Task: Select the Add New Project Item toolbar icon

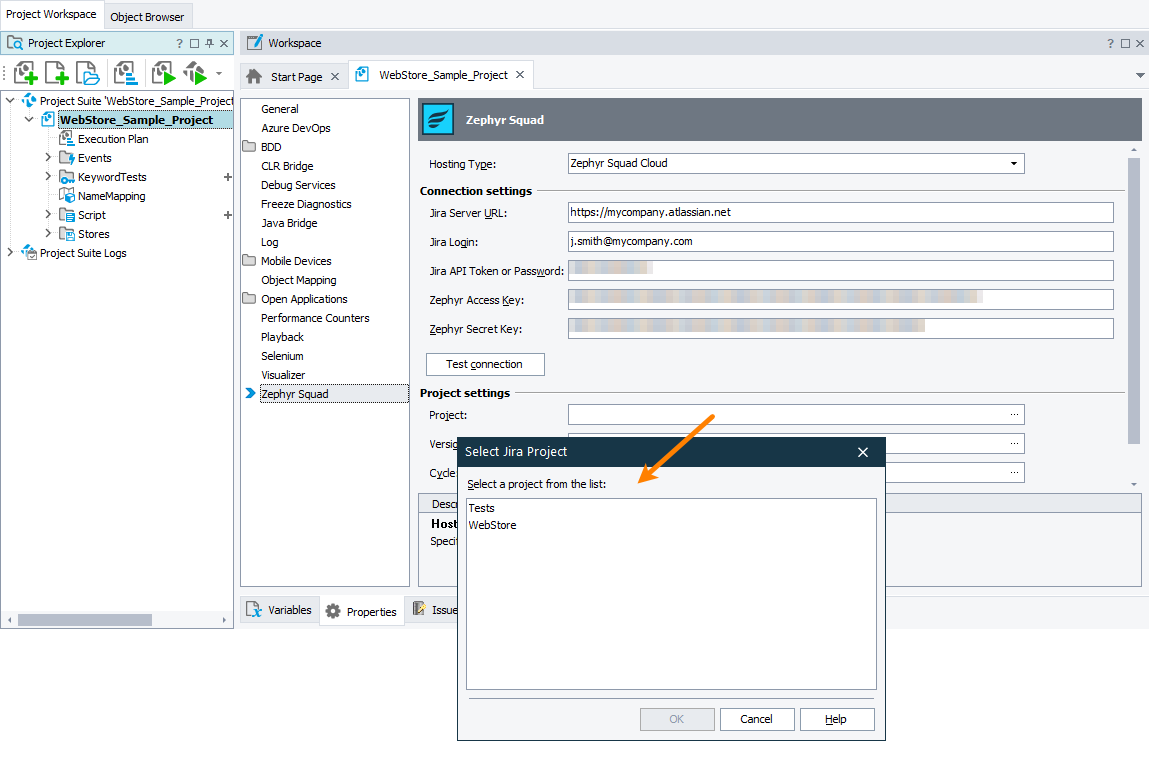Action: (25, 72)
